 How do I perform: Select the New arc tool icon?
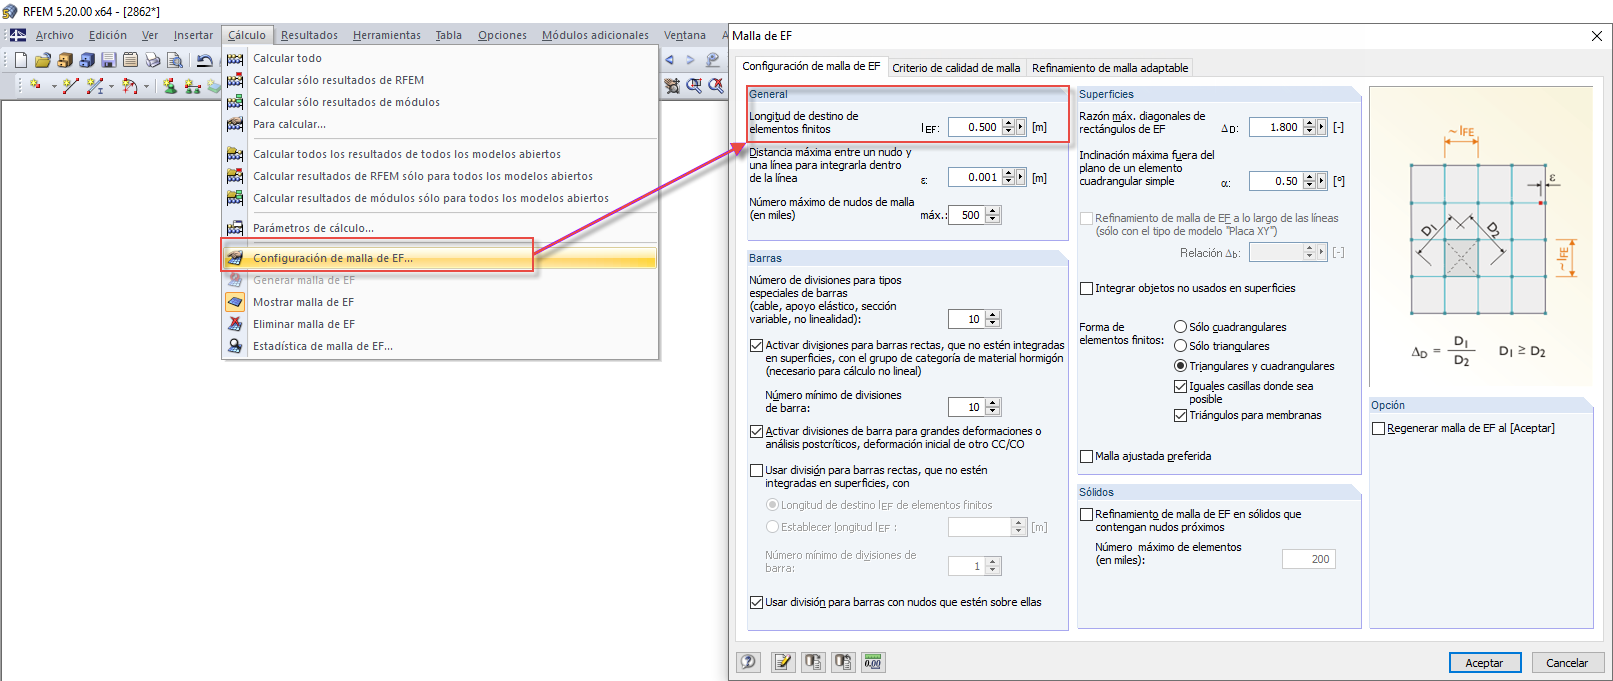130,86
